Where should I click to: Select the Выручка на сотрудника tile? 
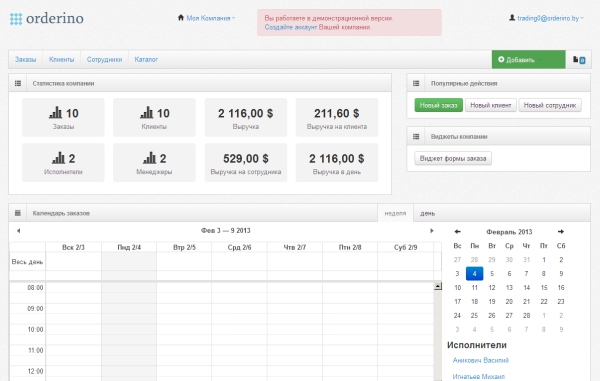(246, 163)
